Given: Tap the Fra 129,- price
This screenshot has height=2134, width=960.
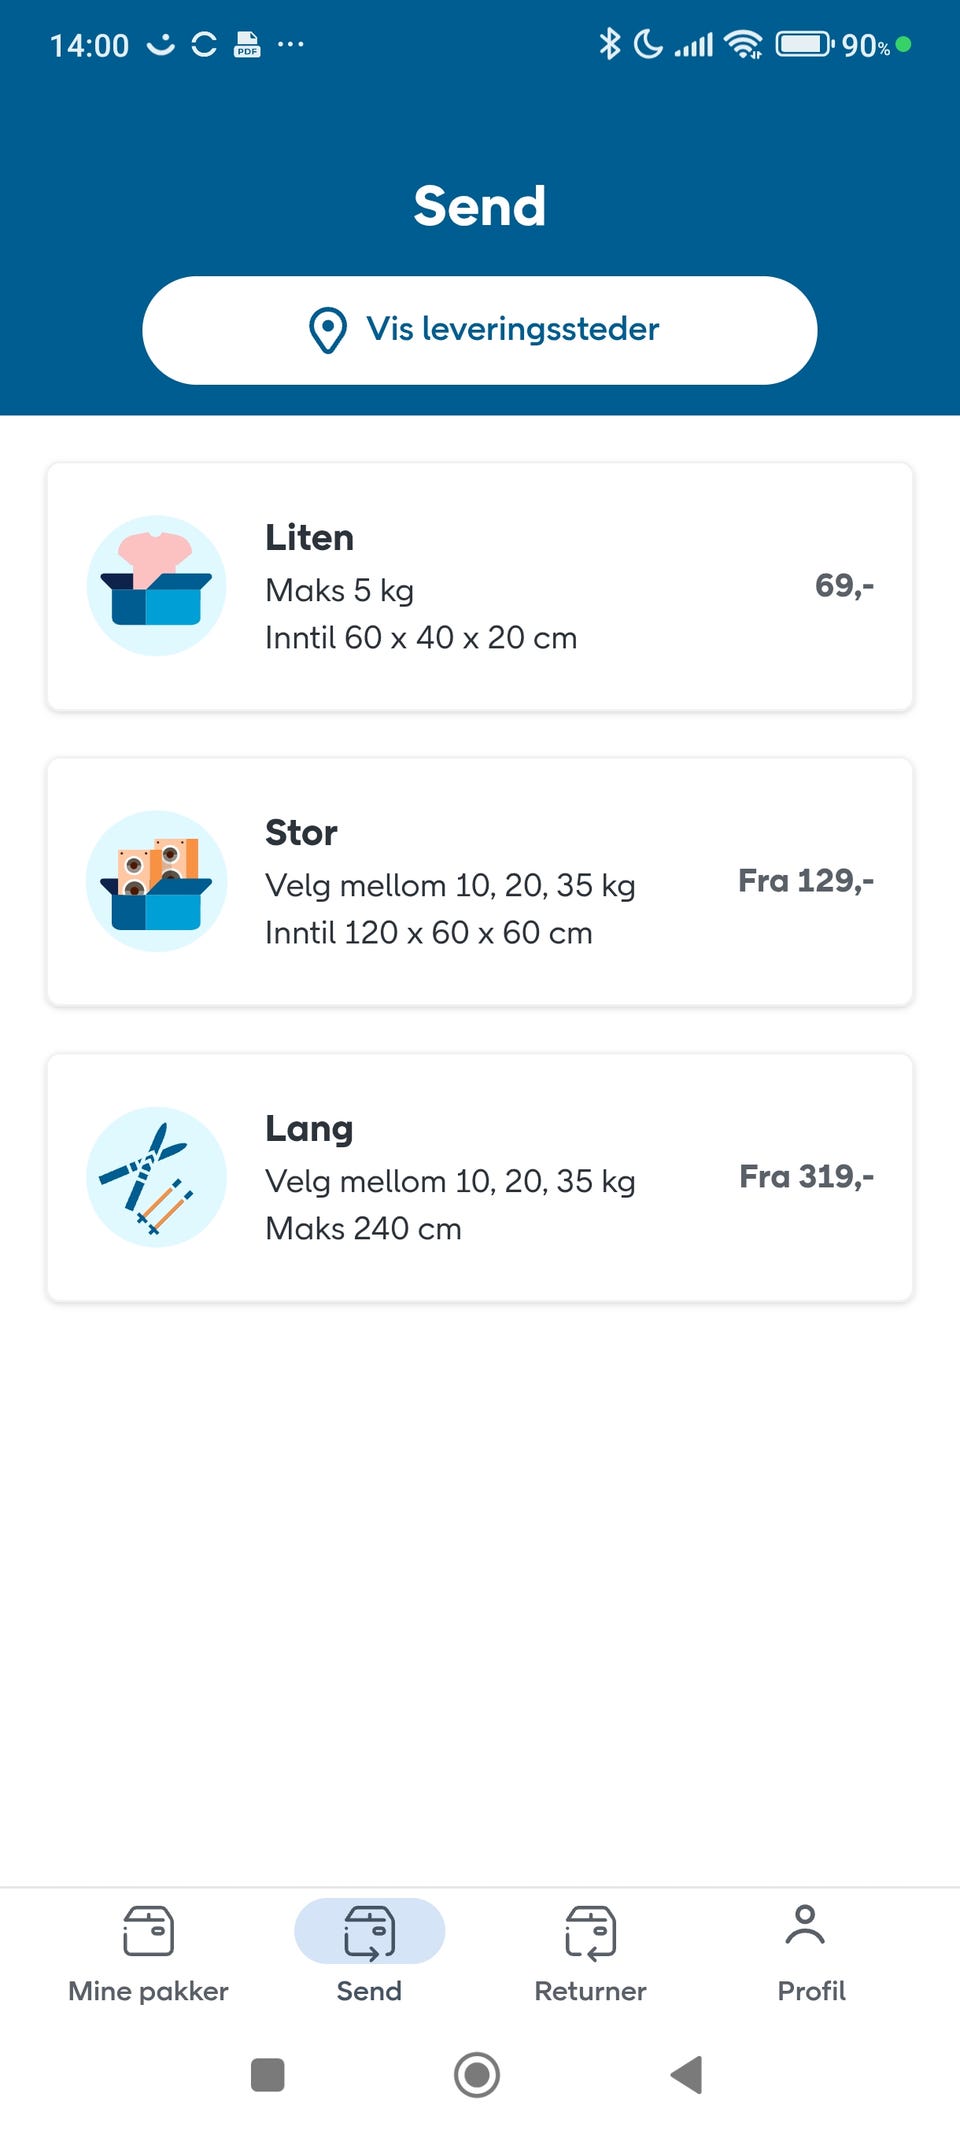Looking at the screenshot, I should click(x=806, y=881).
